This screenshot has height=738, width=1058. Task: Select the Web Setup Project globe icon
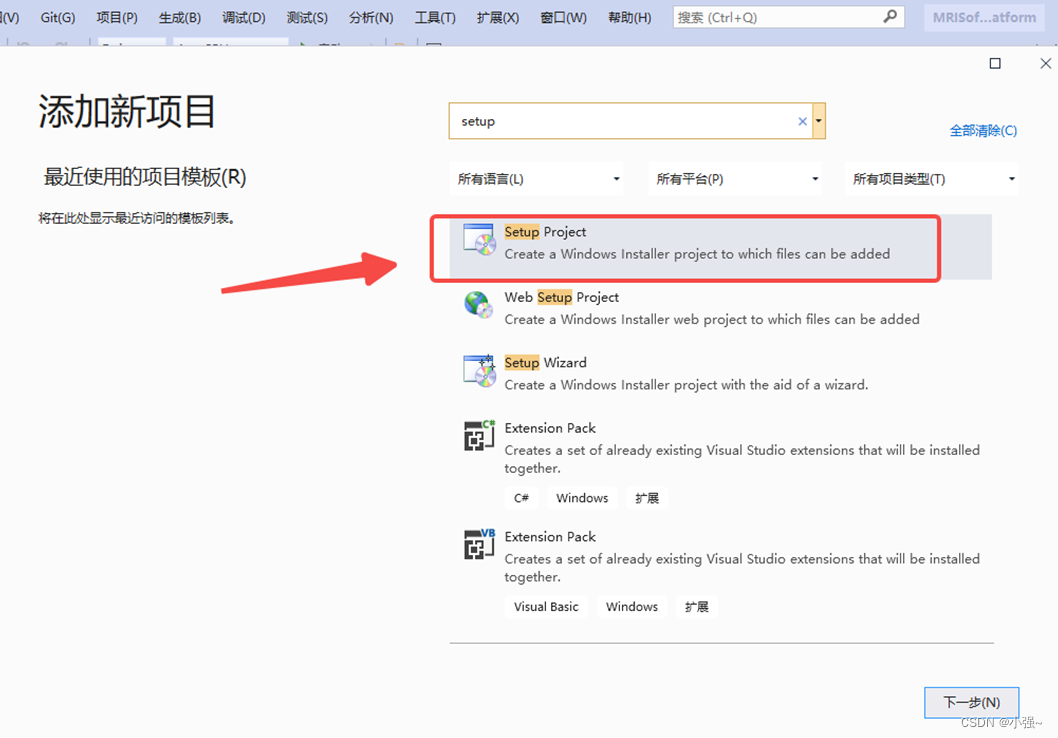click(479, 305)
